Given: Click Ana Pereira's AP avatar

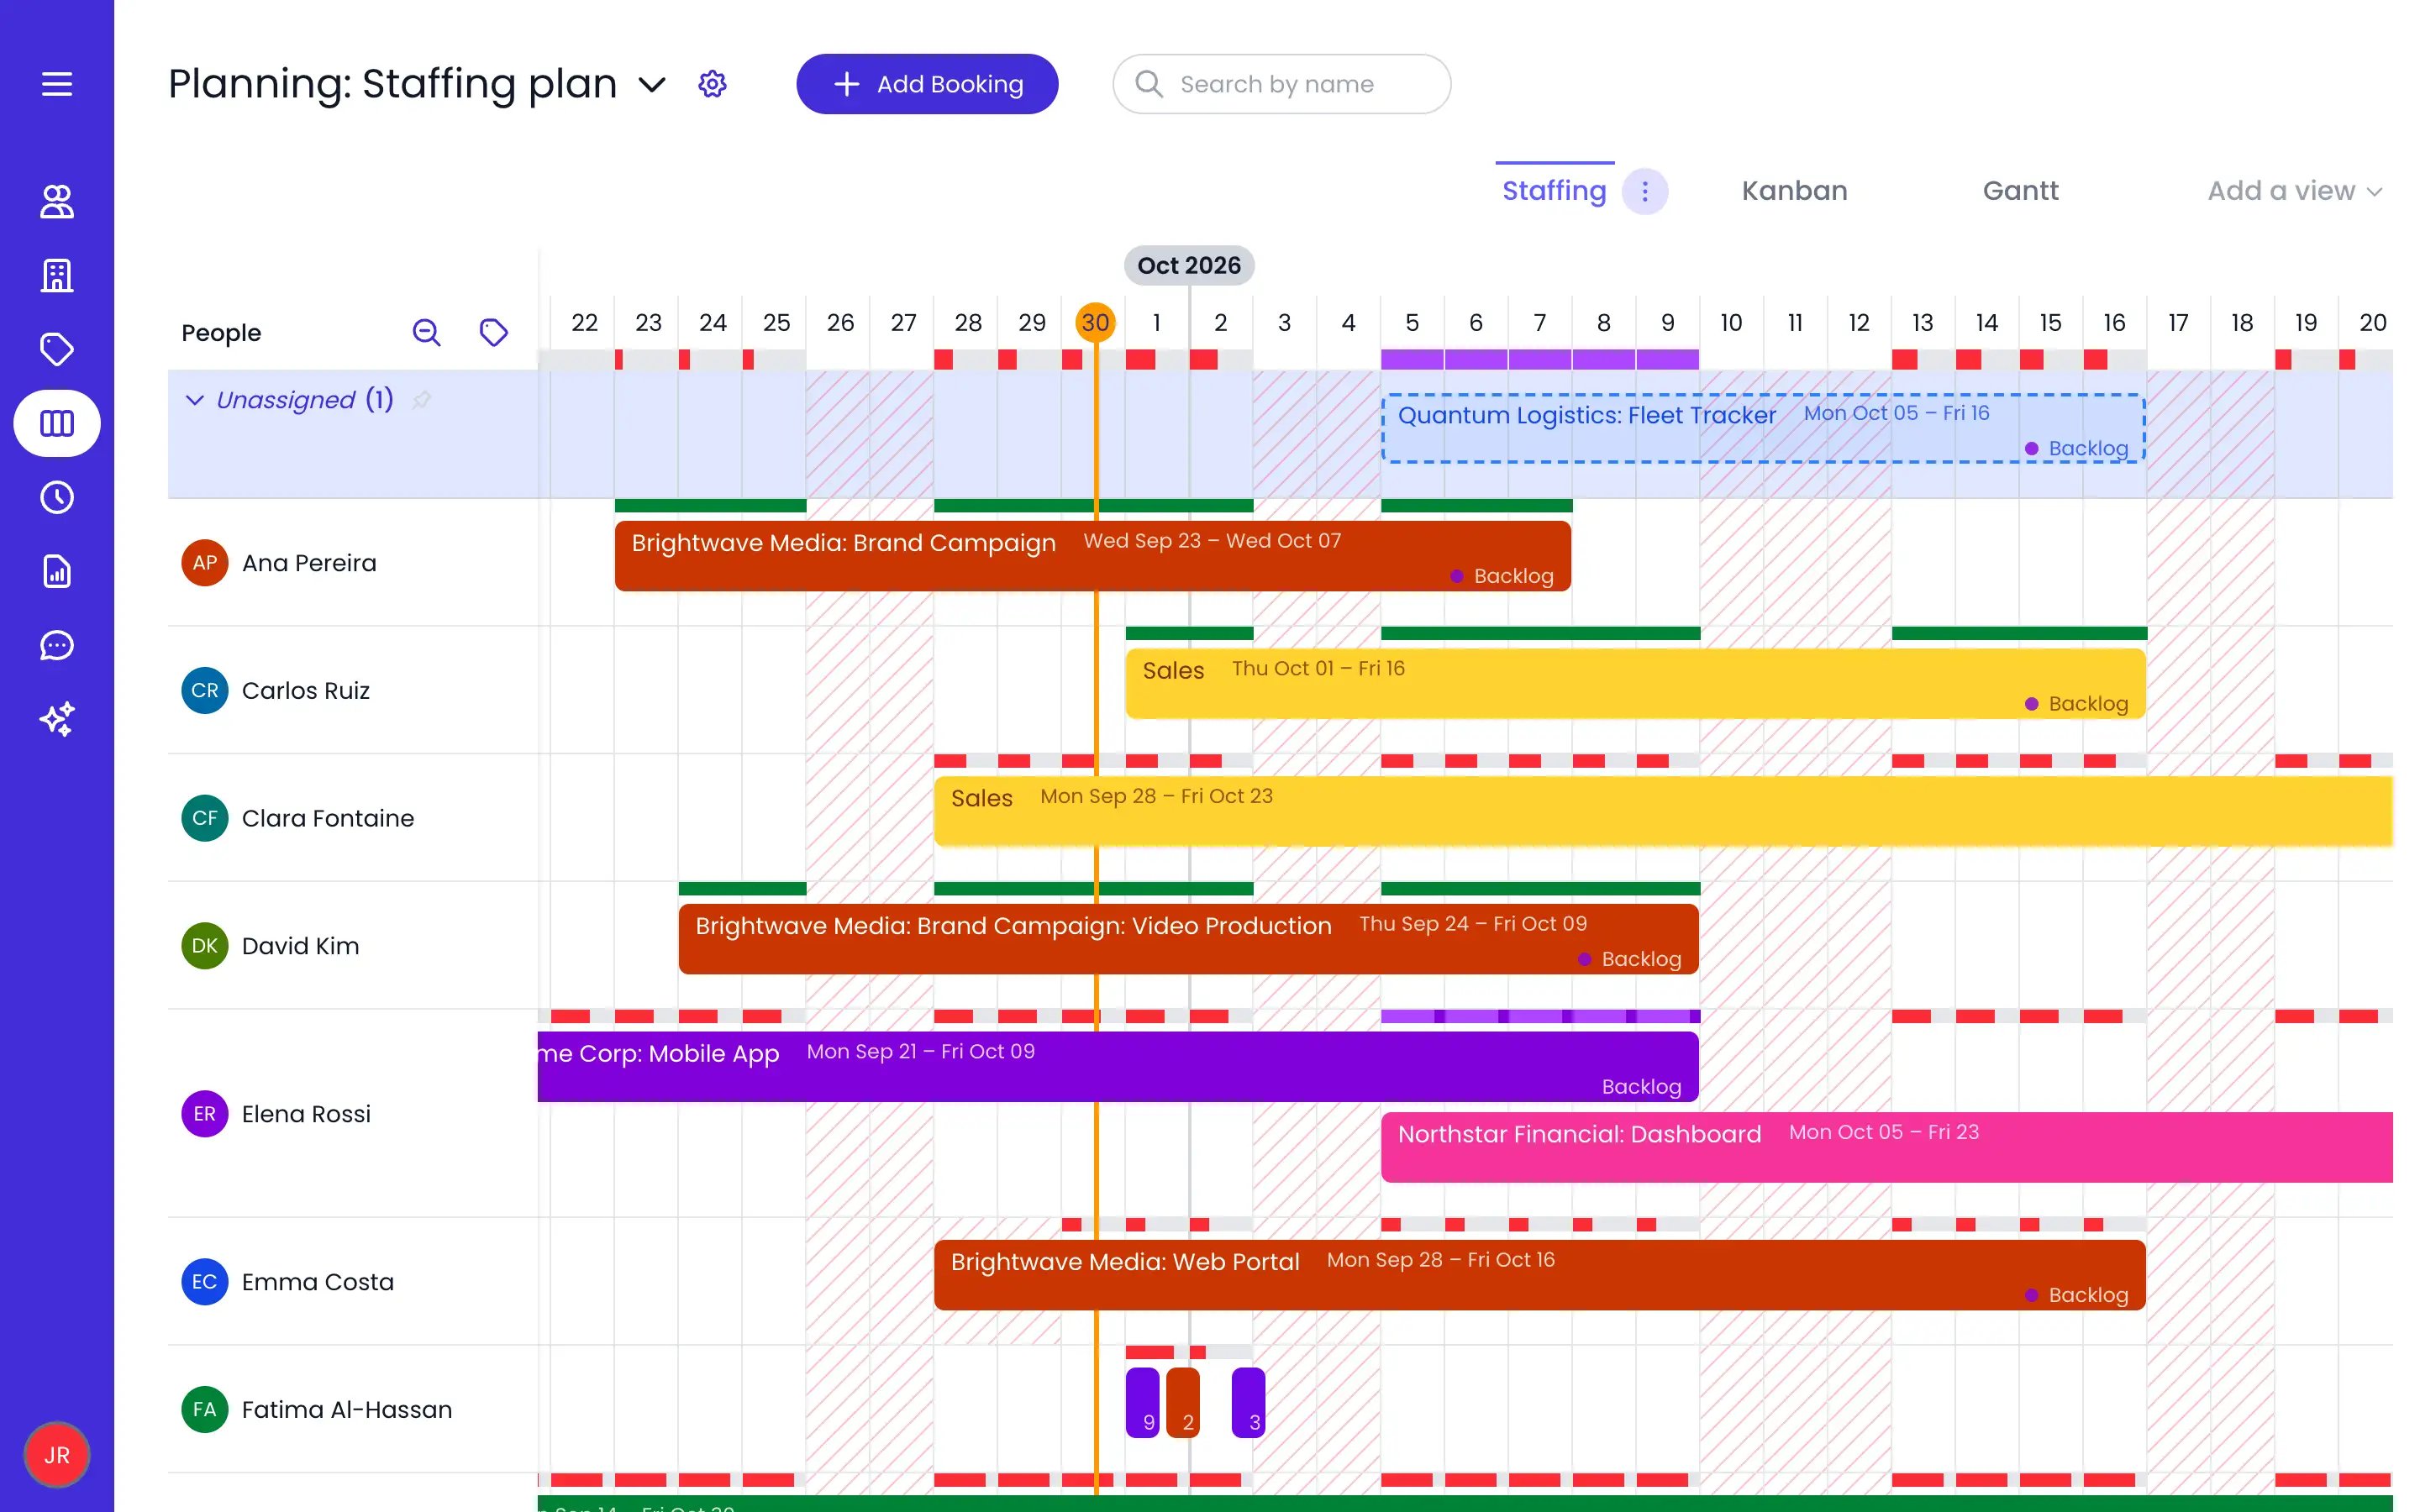Looking at the screenshot, I should pyautogui.click(x=204, y=563).
